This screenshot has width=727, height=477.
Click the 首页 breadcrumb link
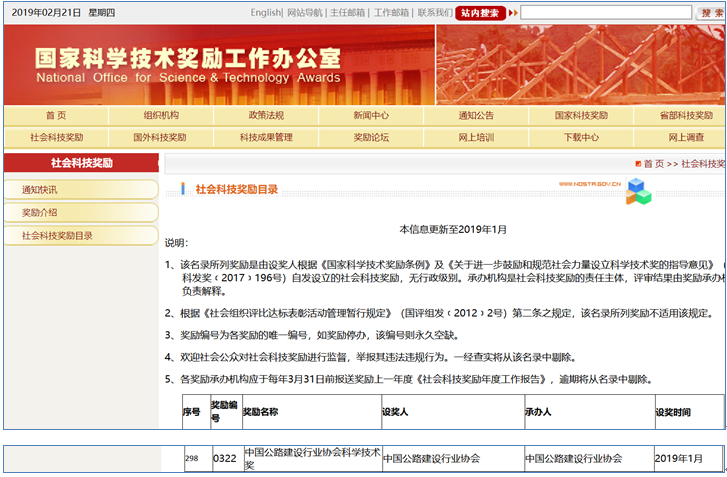tap(654, 164)
